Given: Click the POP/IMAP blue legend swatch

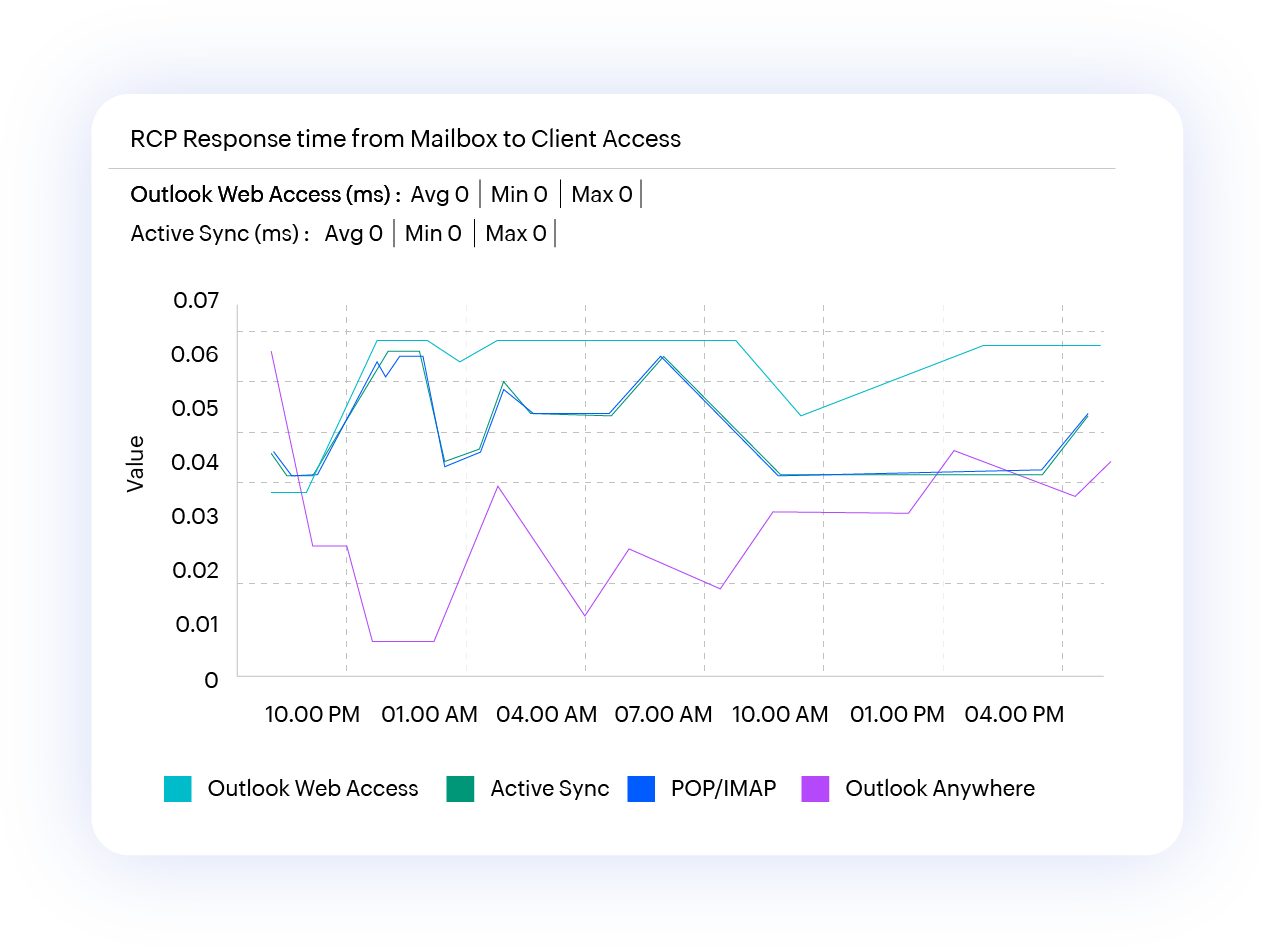Looking at the screenshot, I should (x=640, y=789).
